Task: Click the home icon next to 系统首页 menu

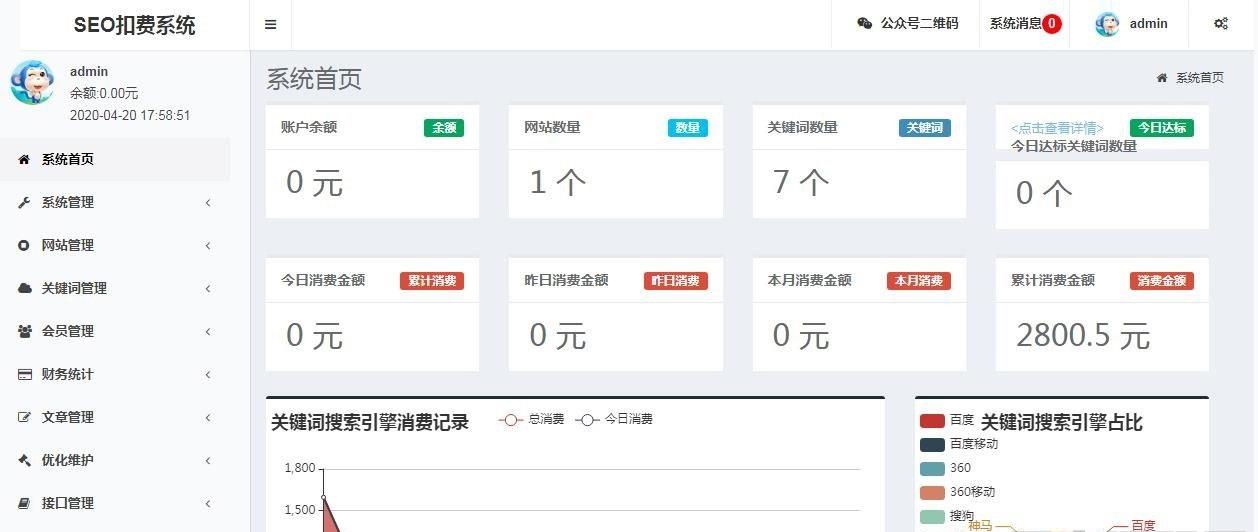Action: click(x=24, y=159)
